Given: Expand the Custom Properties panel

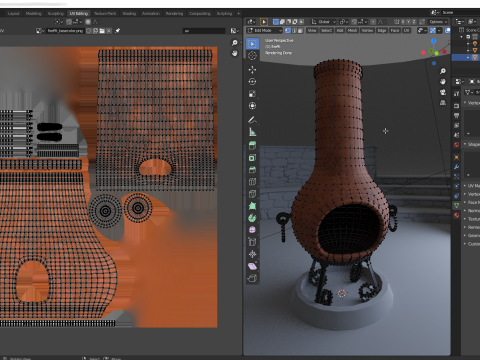Looking at the screenshot, I should 466,244.
